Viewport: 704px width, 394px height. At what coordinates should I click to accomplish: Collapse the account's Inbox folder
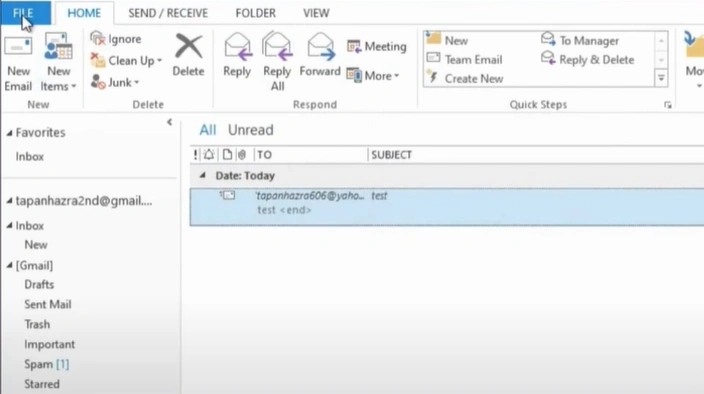pos(9,225)
